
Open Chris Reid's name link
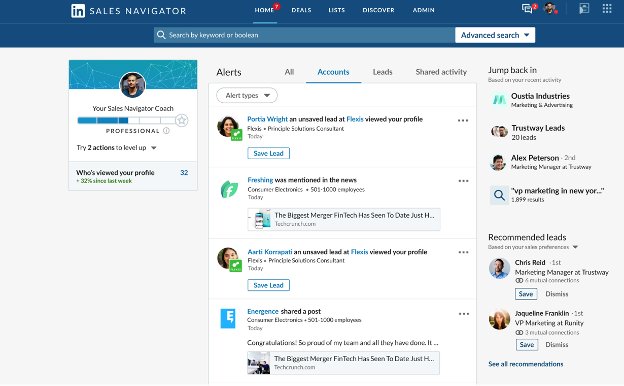click(x=530, y=263)
